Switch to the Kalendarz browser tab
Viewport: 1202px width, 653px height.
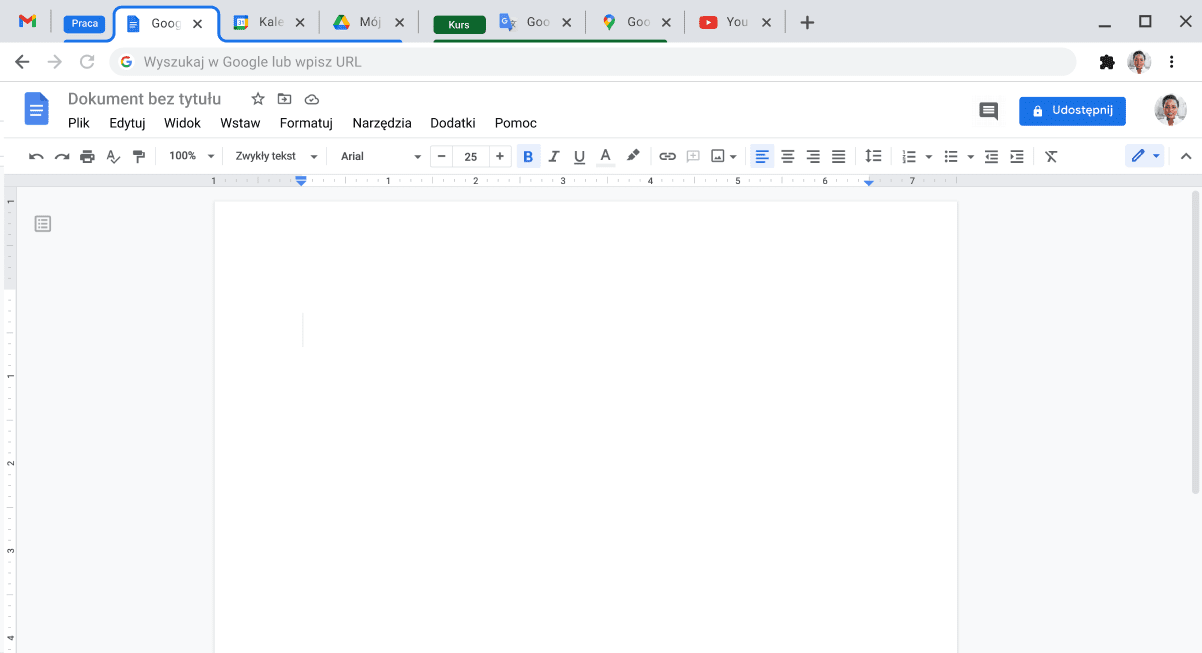click(x=269, y=22)
